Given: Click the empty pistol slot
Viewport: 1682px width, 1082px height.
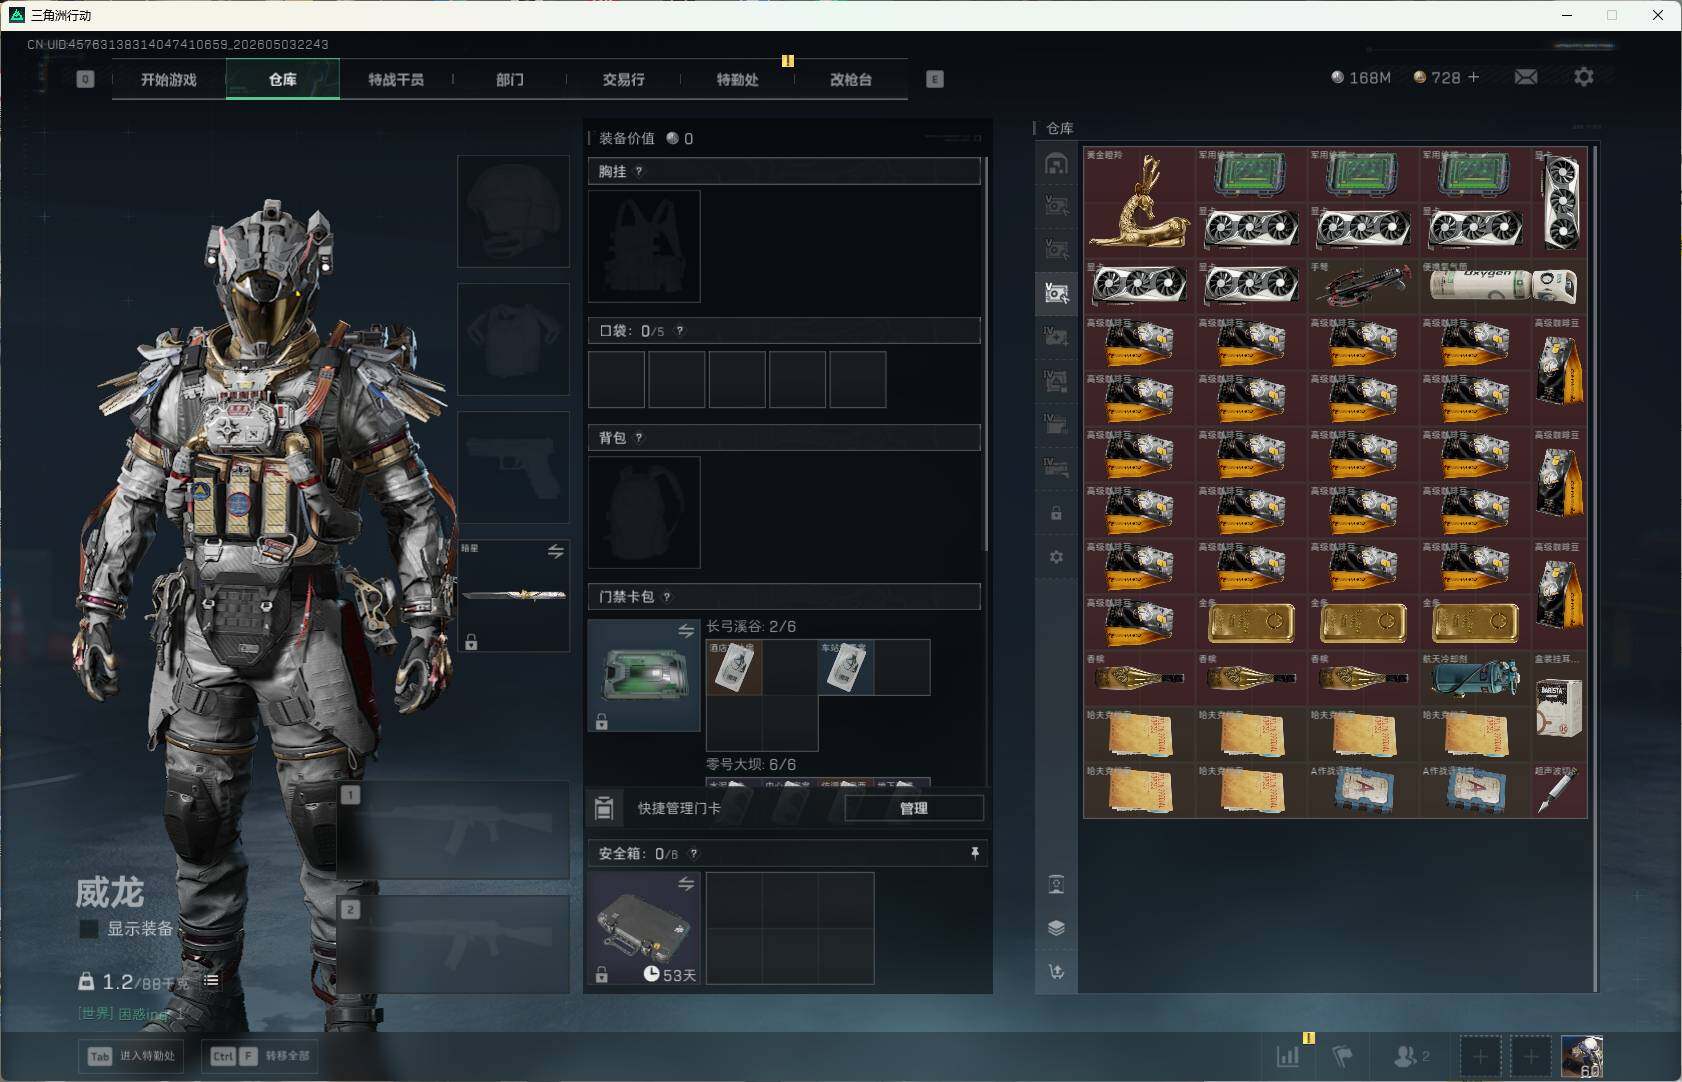Looking at the screenshot, I should click(x=514, y=467).
